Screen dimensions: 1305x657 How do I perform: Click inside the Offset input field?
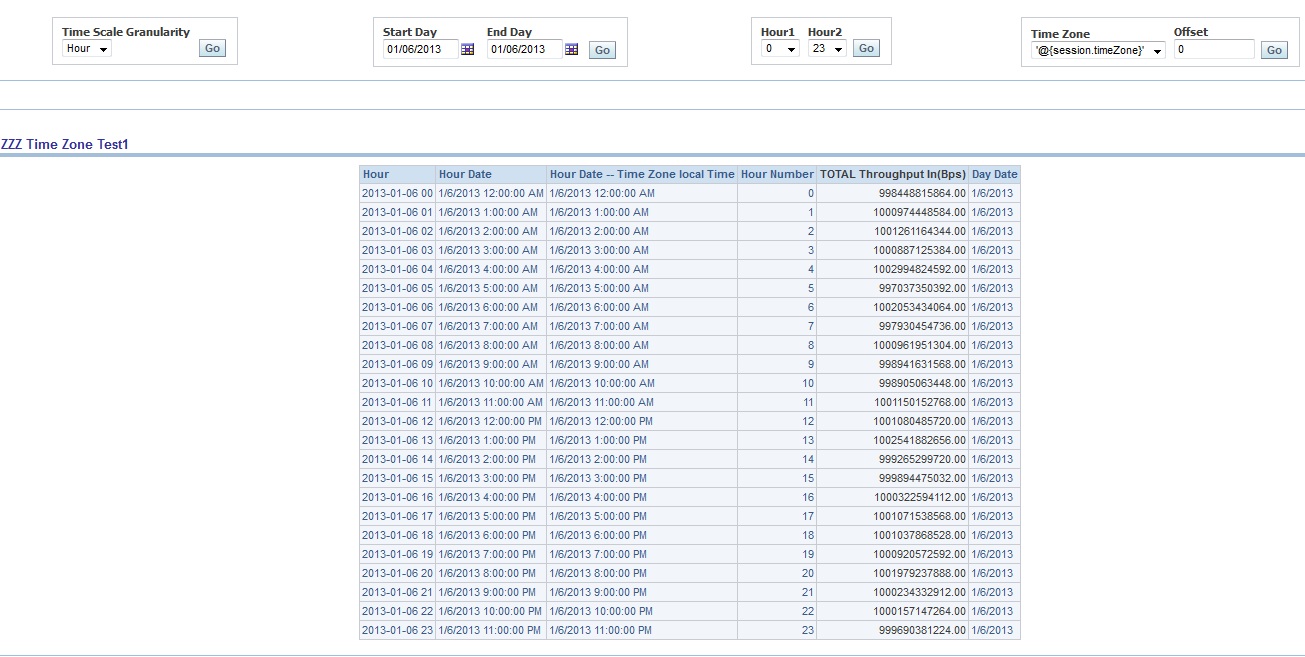pos(1212,47)
